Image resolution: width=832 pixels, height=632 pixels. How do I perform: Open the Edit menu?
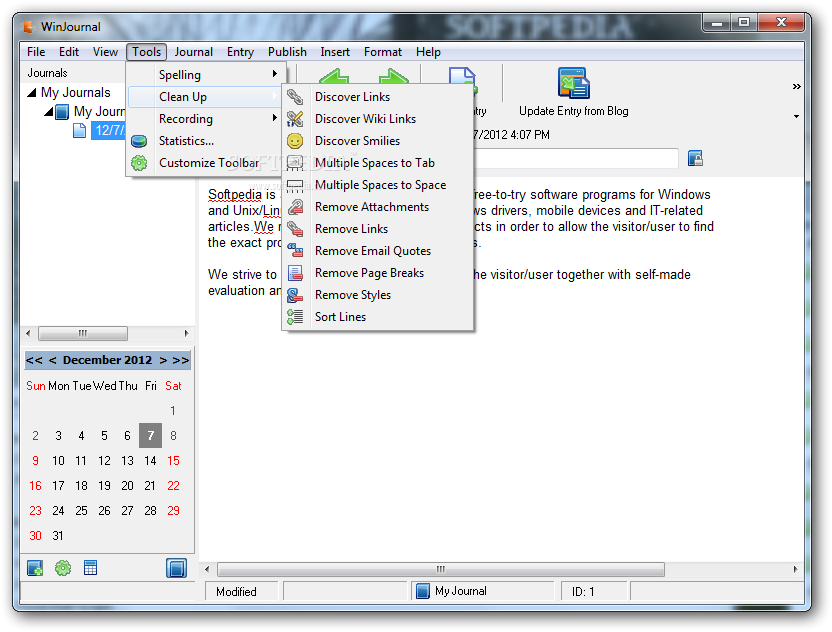(x=69, y=52)
